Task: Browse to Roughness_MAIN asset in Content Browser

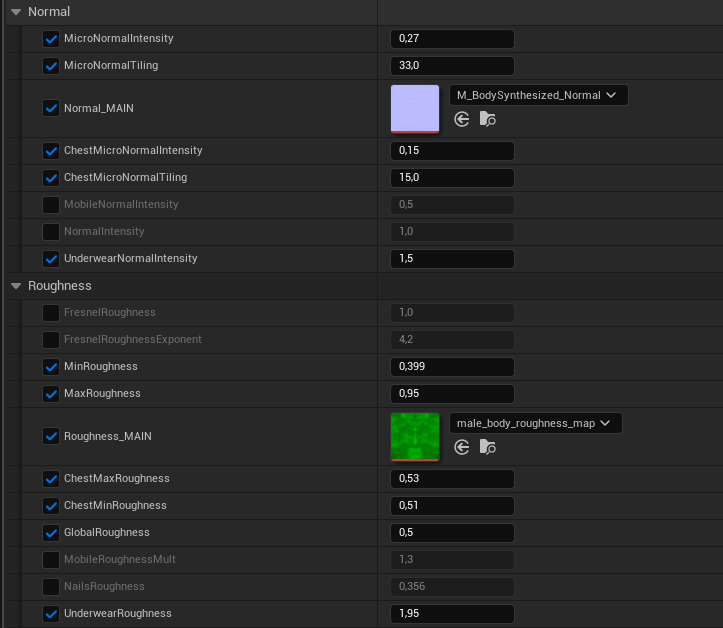Action: (487, 447)
